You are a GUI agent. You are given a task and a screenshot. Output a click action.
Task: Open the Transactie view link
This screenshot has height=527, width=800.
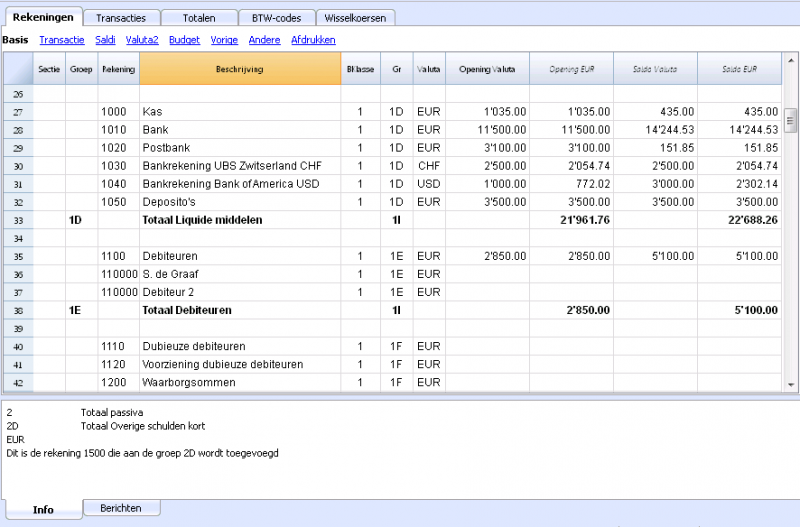(62, 40)
